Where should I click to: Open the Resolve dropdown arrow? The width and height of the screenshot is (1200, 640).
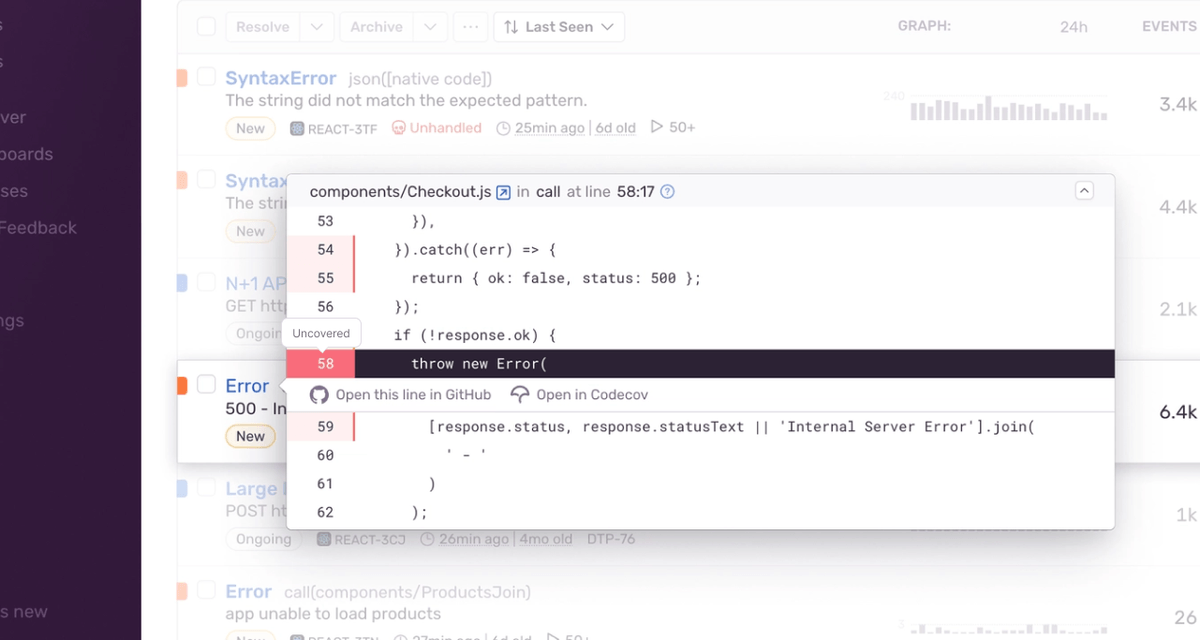click(315, 26)
